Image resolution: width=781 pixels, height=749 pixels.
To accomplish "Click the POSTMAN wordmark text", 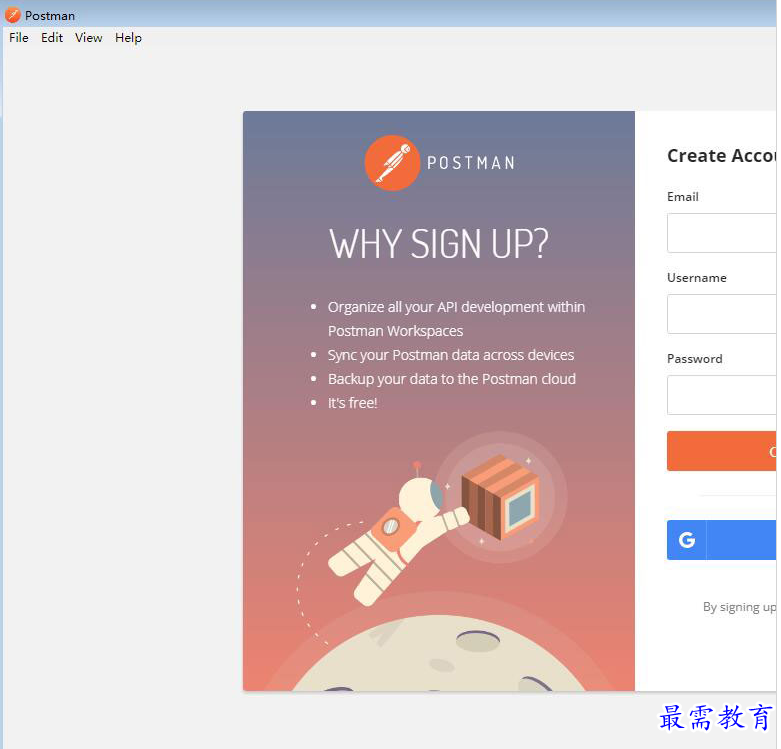I will (x=471, y=163).
